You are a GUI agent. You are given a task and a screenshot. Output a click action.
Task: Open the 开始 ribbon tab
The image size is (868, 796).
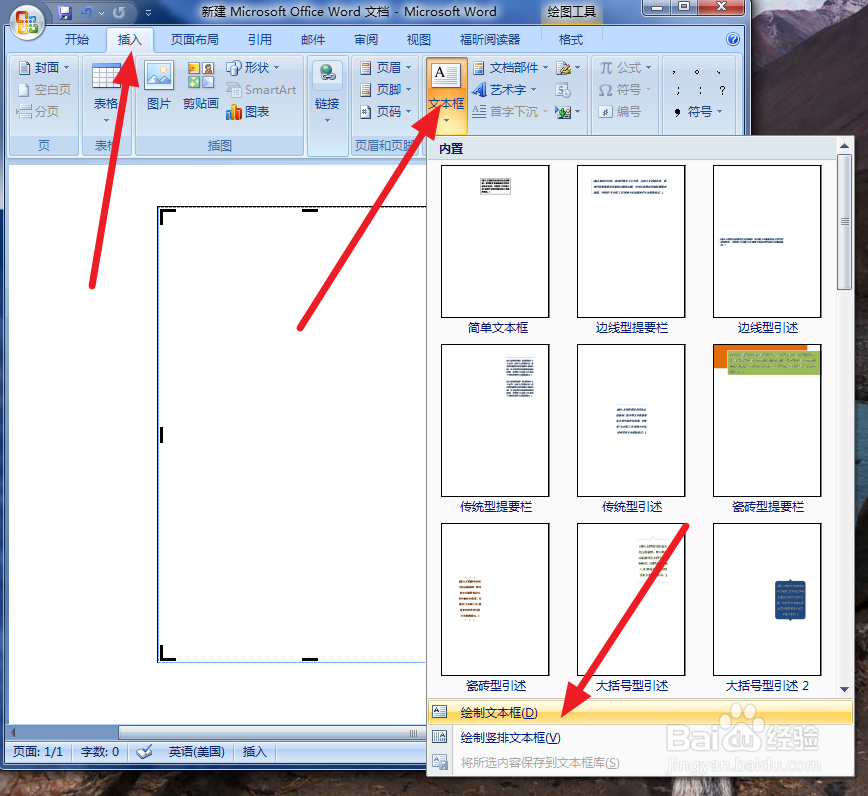[76, 40]
